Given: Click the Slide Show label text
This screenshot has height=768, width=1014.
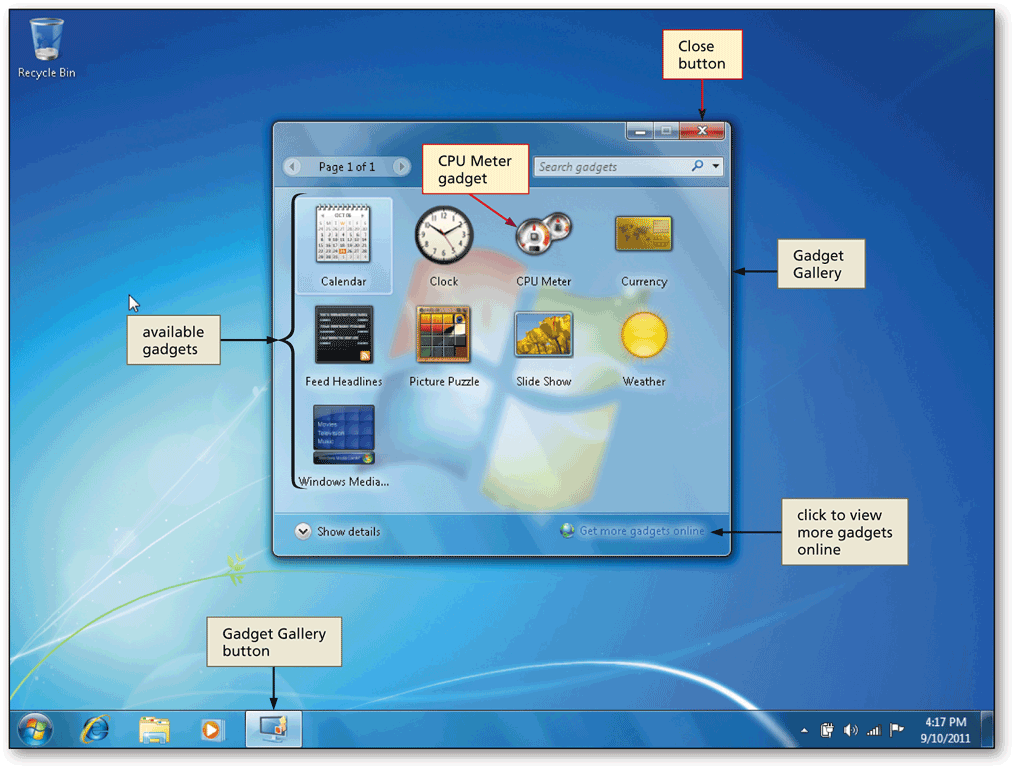Looking at the screenshot, I should [x=544, y=381].
